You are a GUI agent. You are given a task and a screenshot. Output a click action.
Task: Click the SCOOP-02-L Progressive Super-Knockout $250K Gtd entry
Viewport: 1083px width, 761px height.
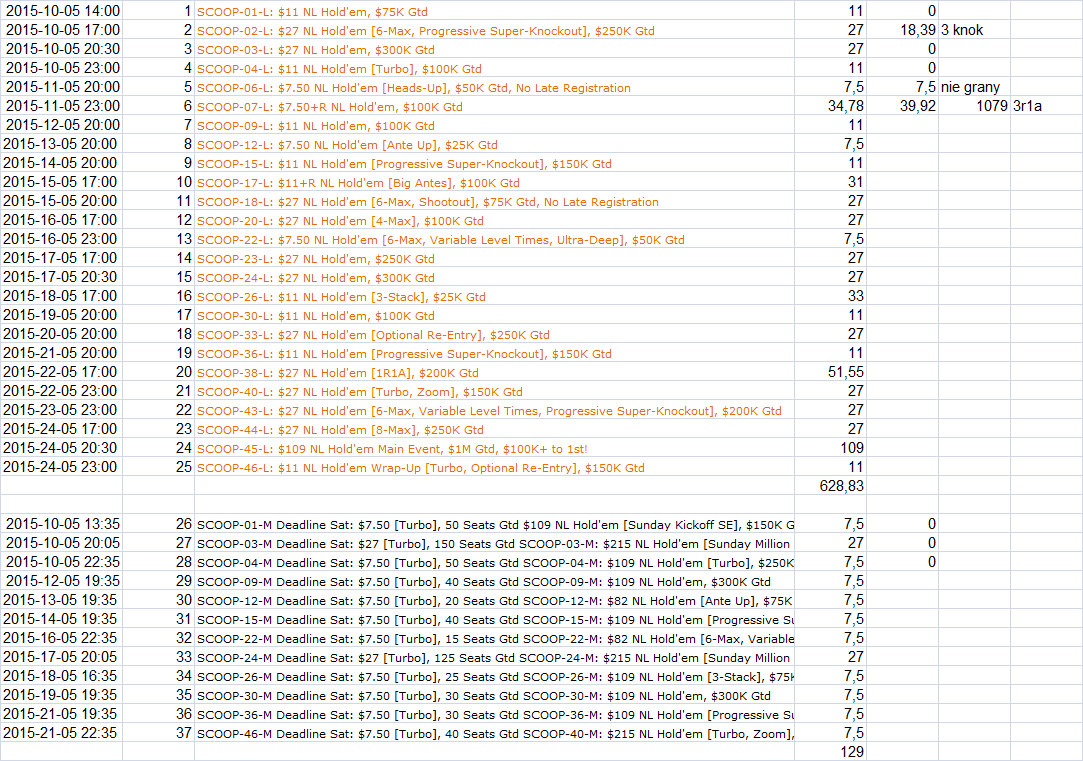click(x=494, y=30)
